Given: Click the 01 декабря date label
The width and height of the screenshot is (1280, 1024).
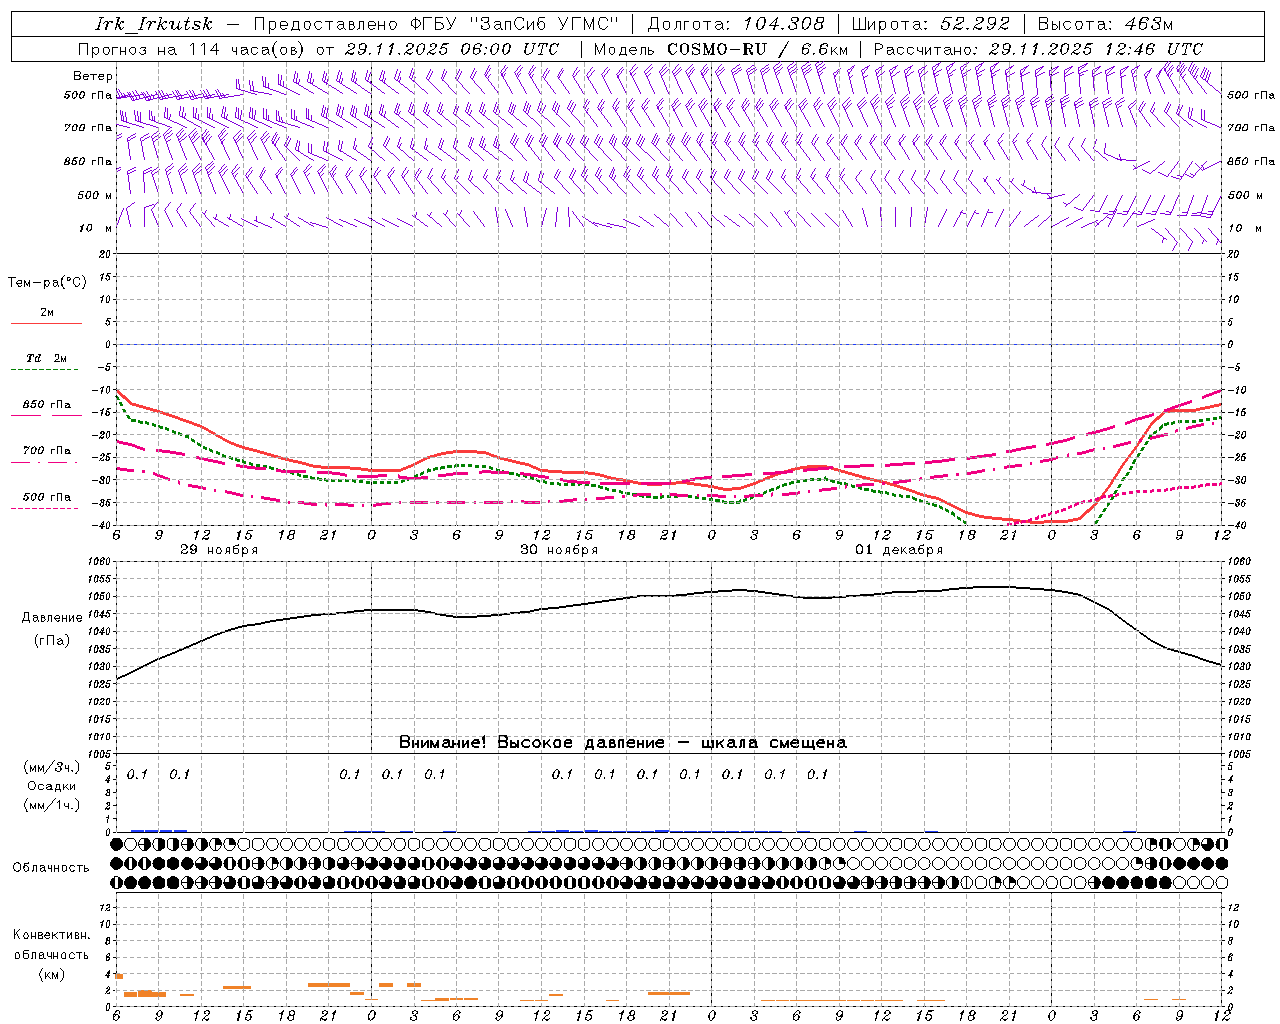Looking at the screenshot, I should pos(899,550).
